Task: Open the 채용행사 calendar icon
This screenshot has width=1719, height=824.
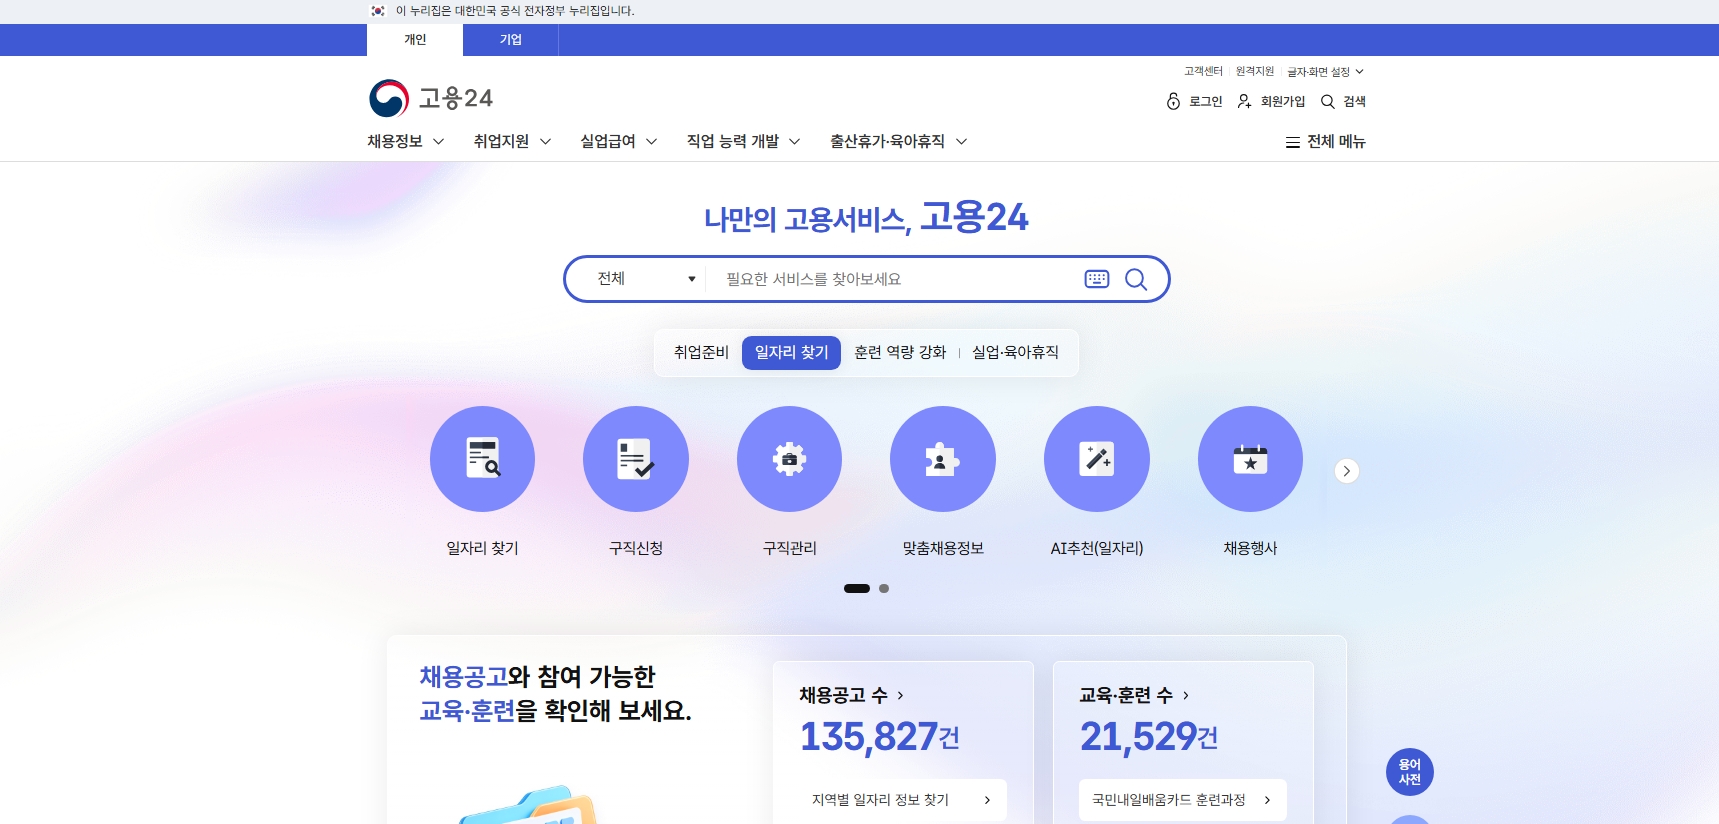Action: click(x=1250, y=459)
